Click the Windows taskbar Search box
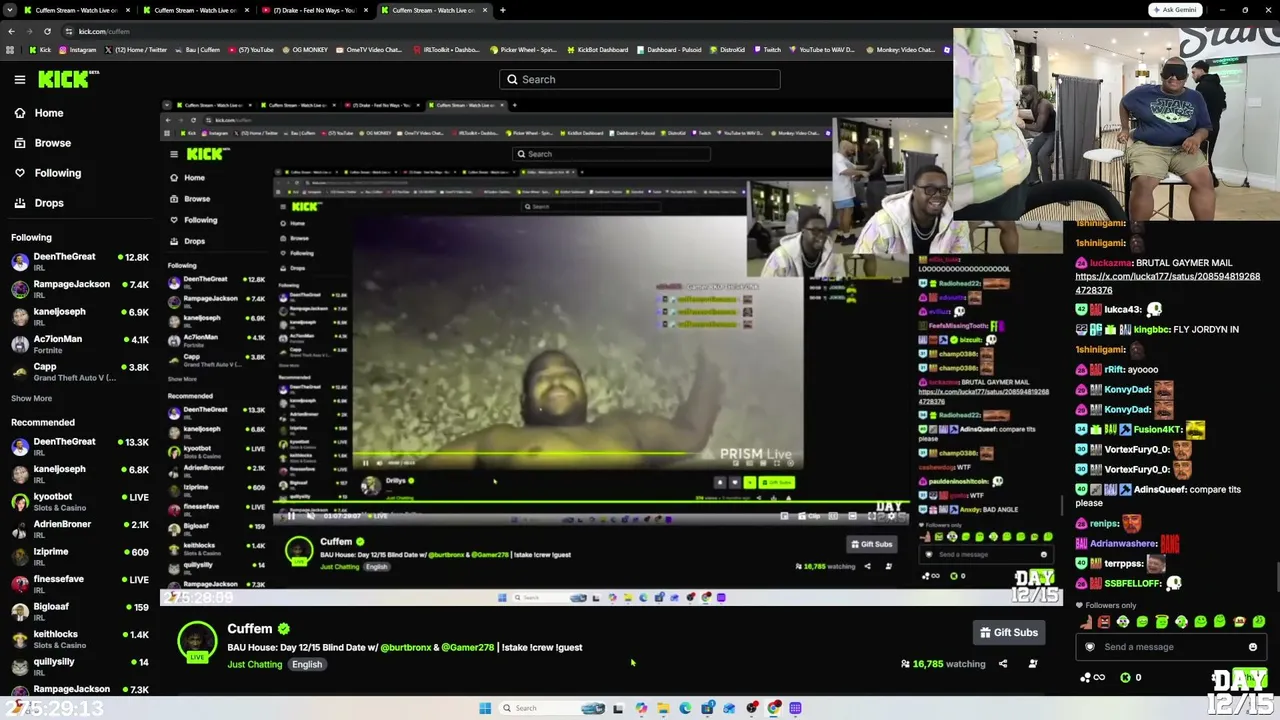Viewport: 1280px width, 720px height. point(553,708)
